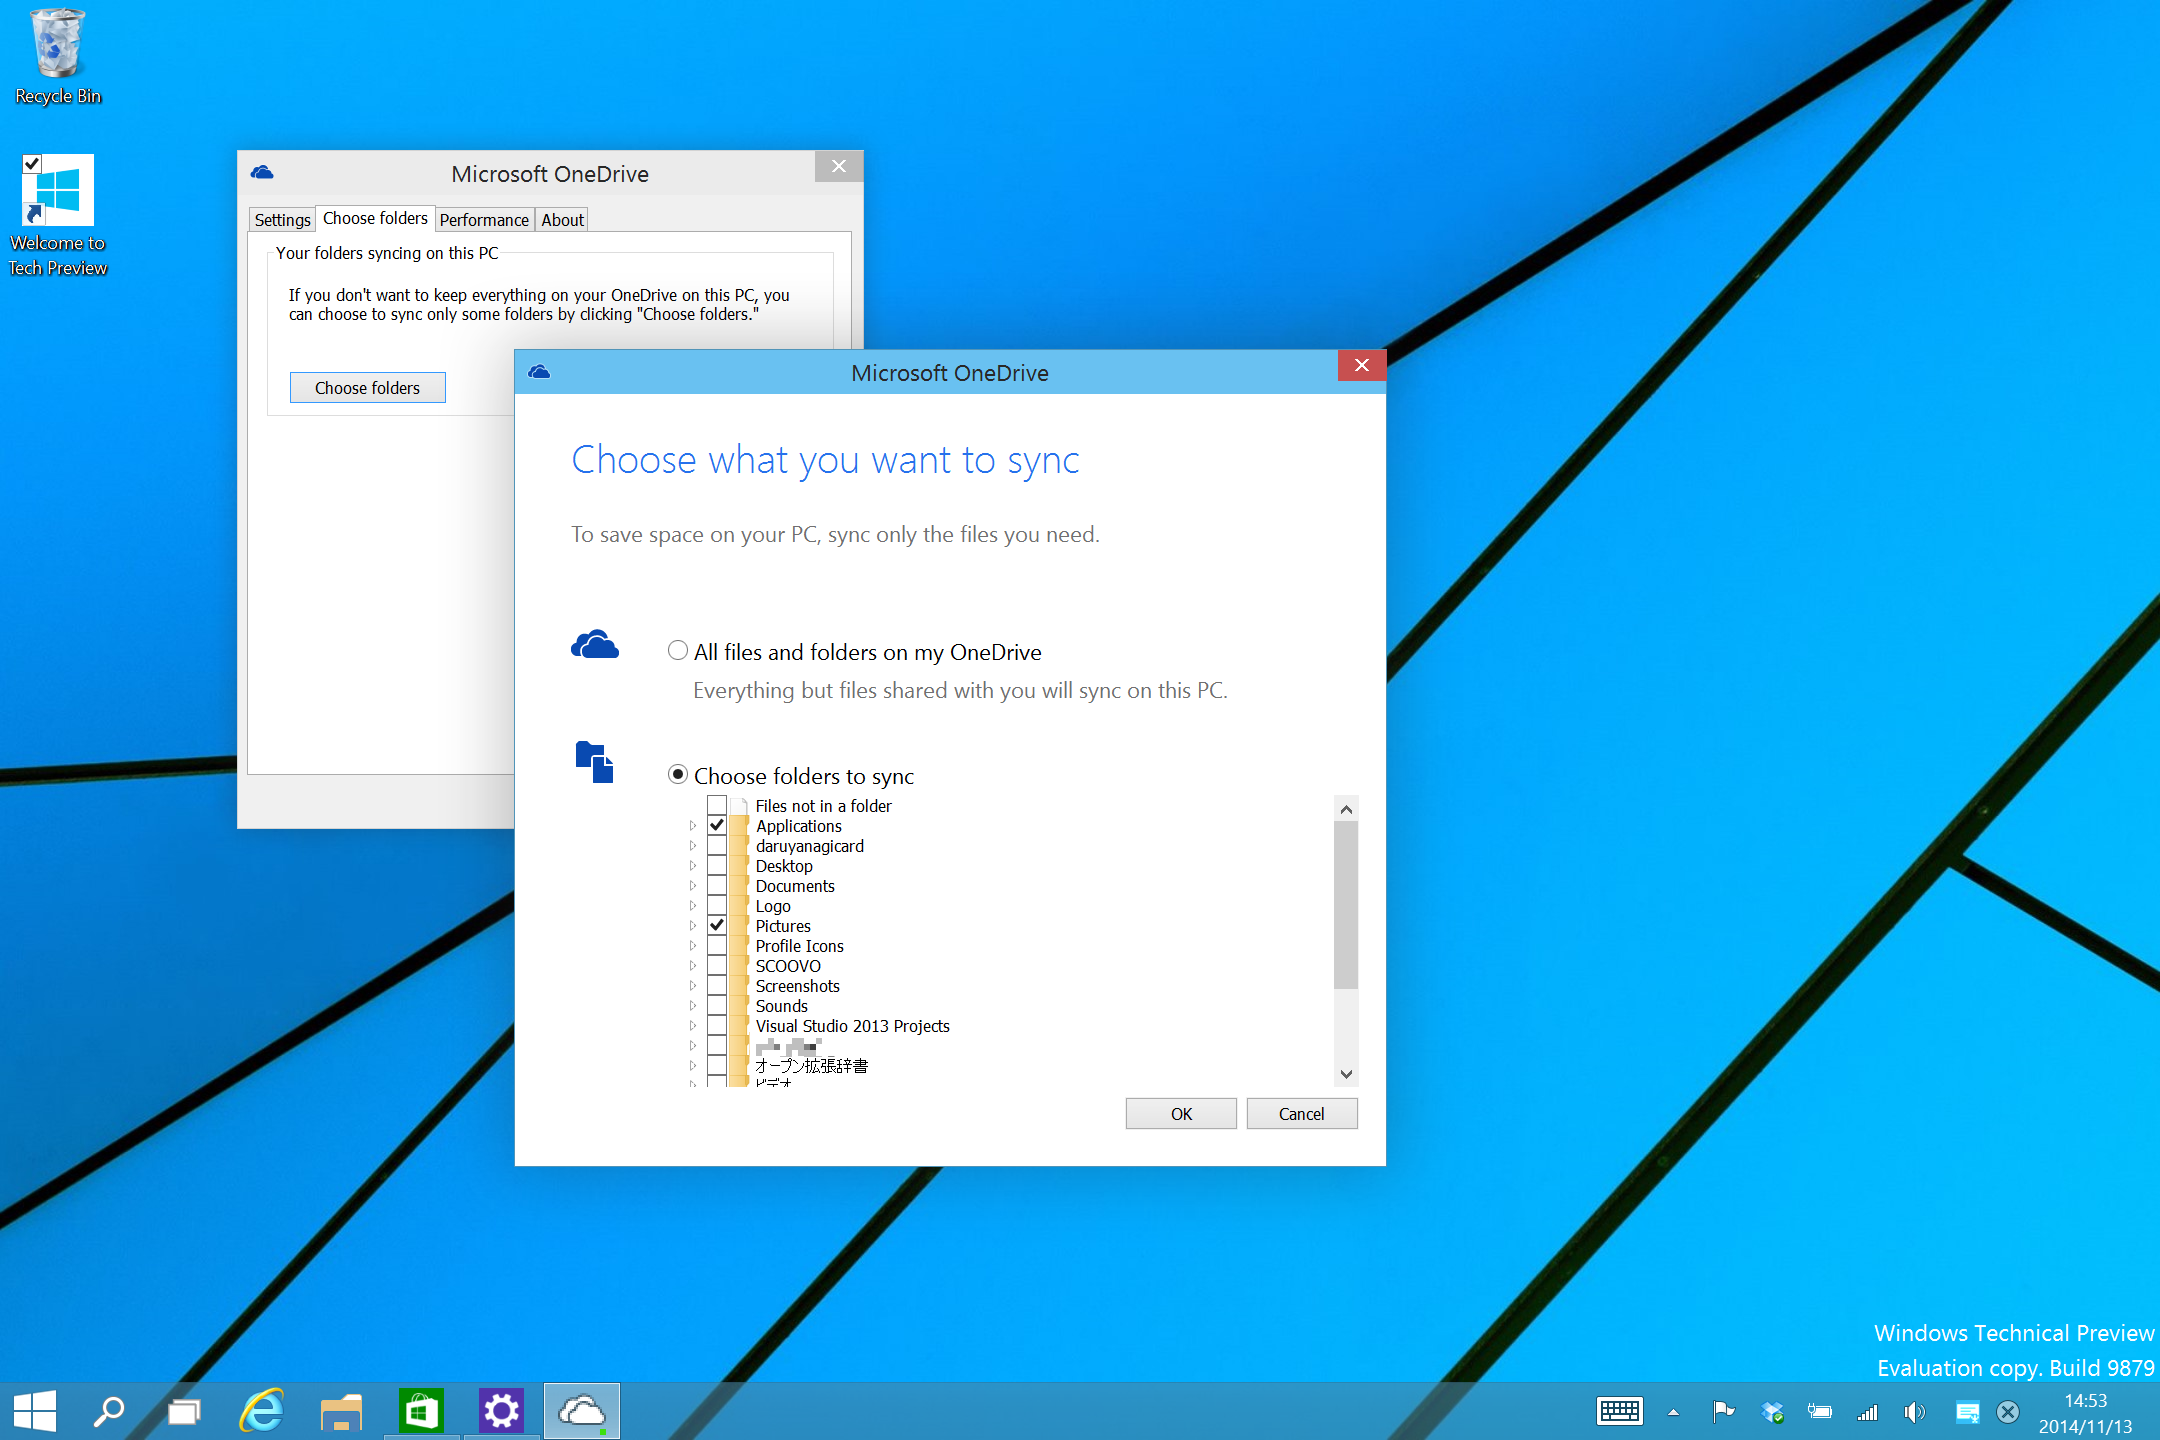
Task: Open the touch keyboard from the taskbar
Action: (1620, 1412)
